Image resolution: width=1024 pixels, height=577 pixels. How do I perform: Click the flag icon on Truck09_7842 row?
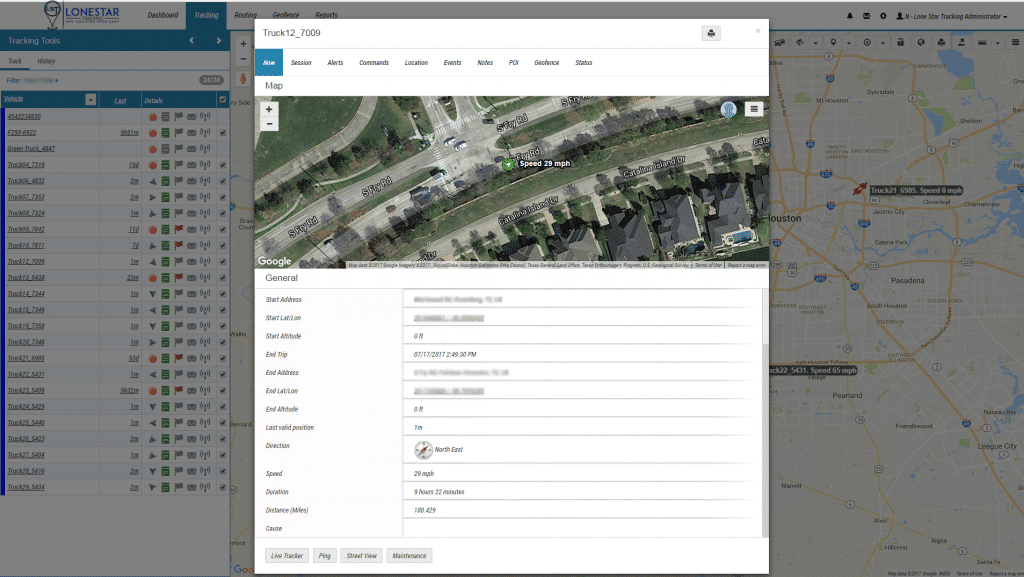tap(179, 229)
